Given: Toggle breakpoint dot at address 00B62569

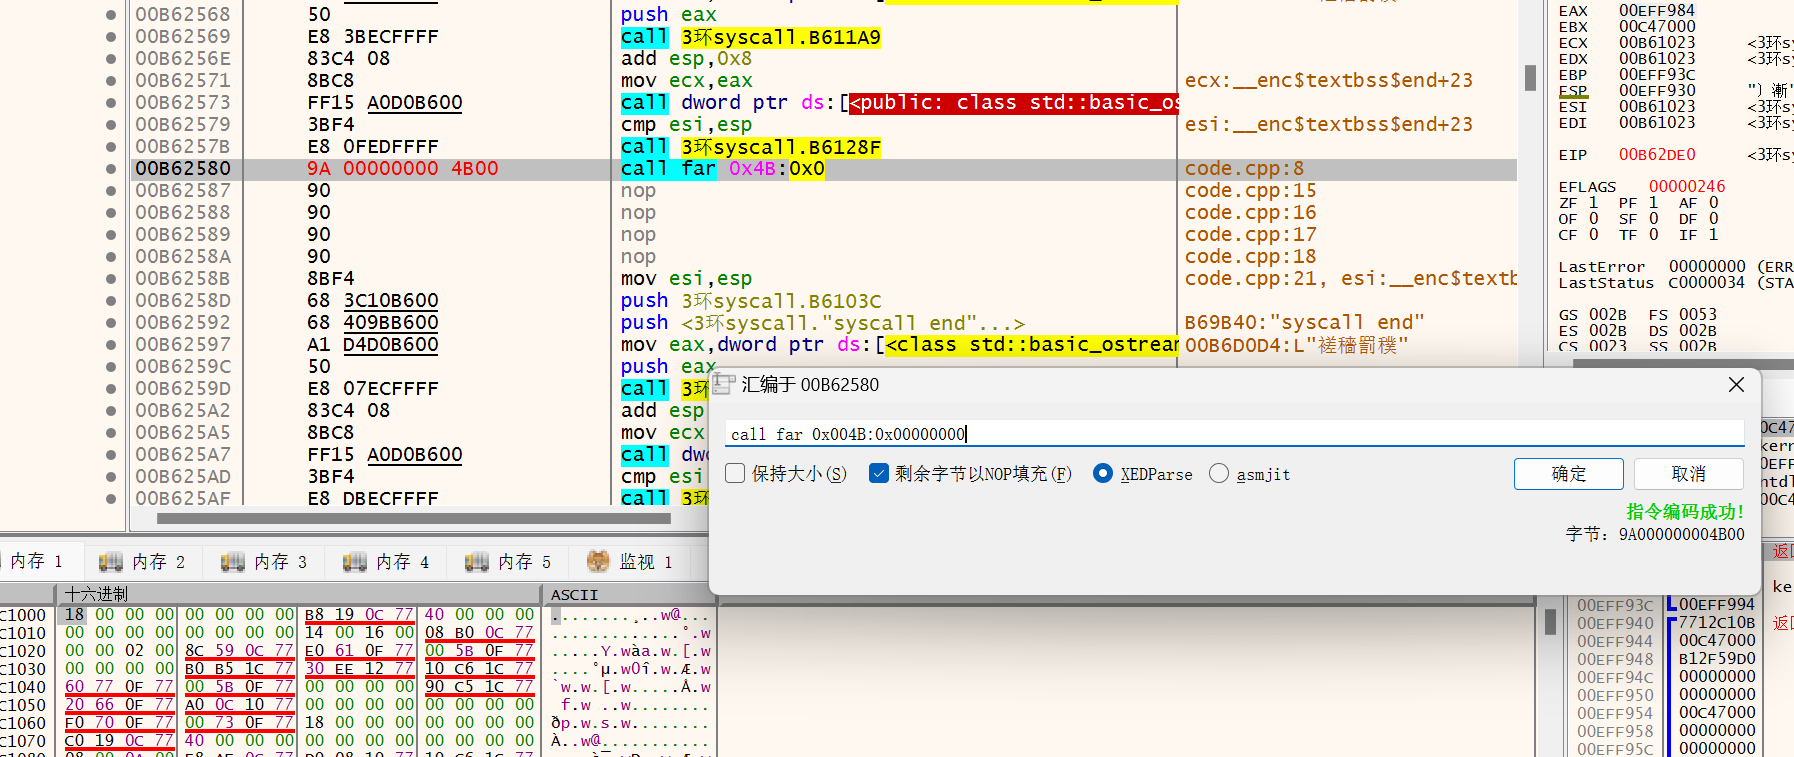Looking at the screenshot, I should 111,37.
